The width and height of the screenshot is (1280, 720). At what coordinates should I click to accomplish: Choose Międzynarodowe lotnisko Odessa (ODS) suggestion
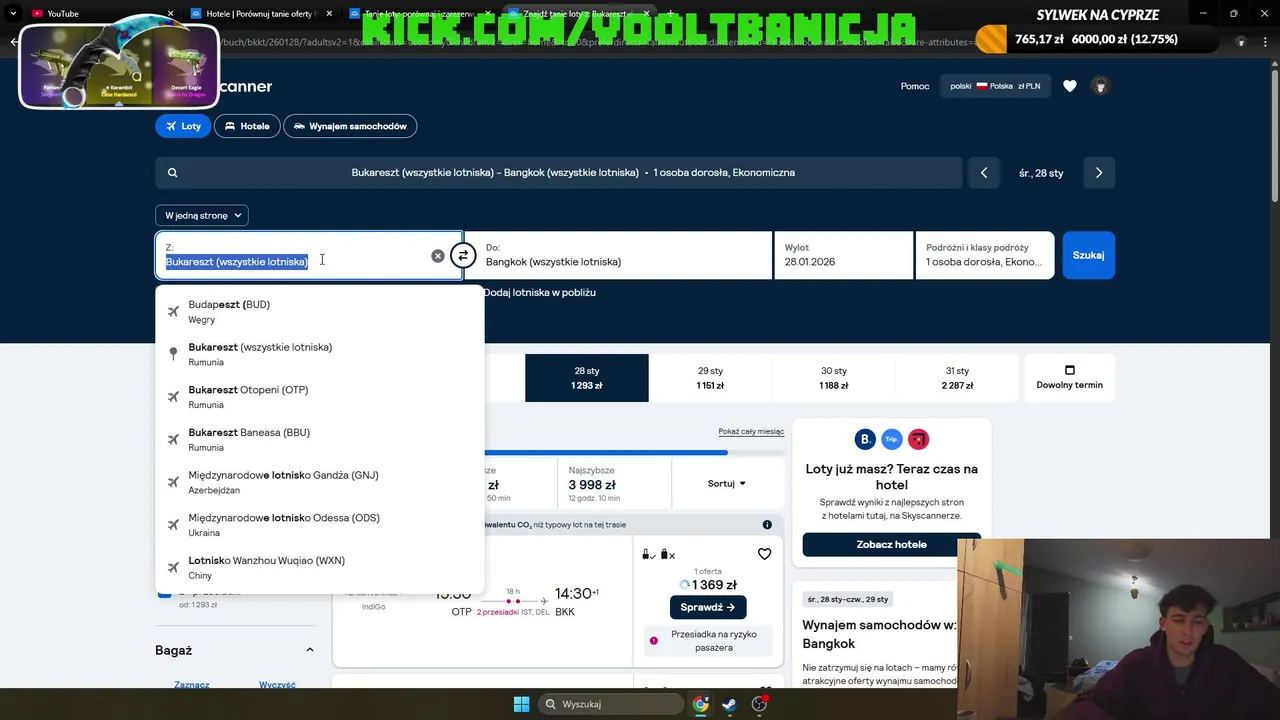point(320,525)
